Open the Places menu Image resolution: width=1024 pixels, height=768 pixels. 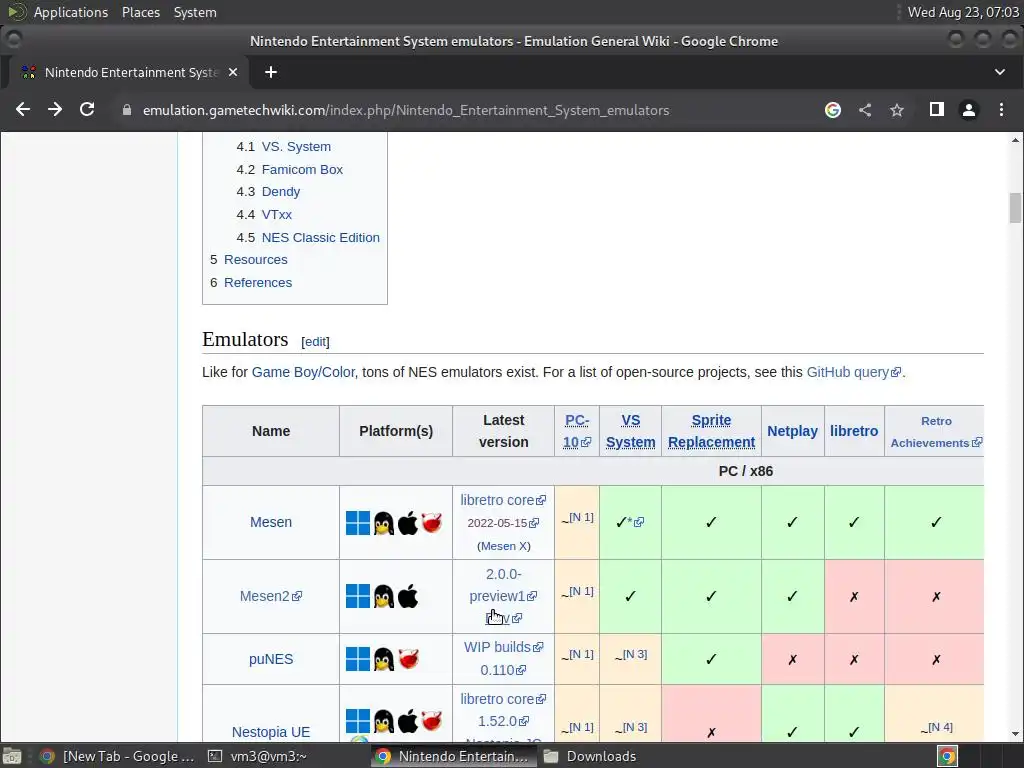(141, 12)
